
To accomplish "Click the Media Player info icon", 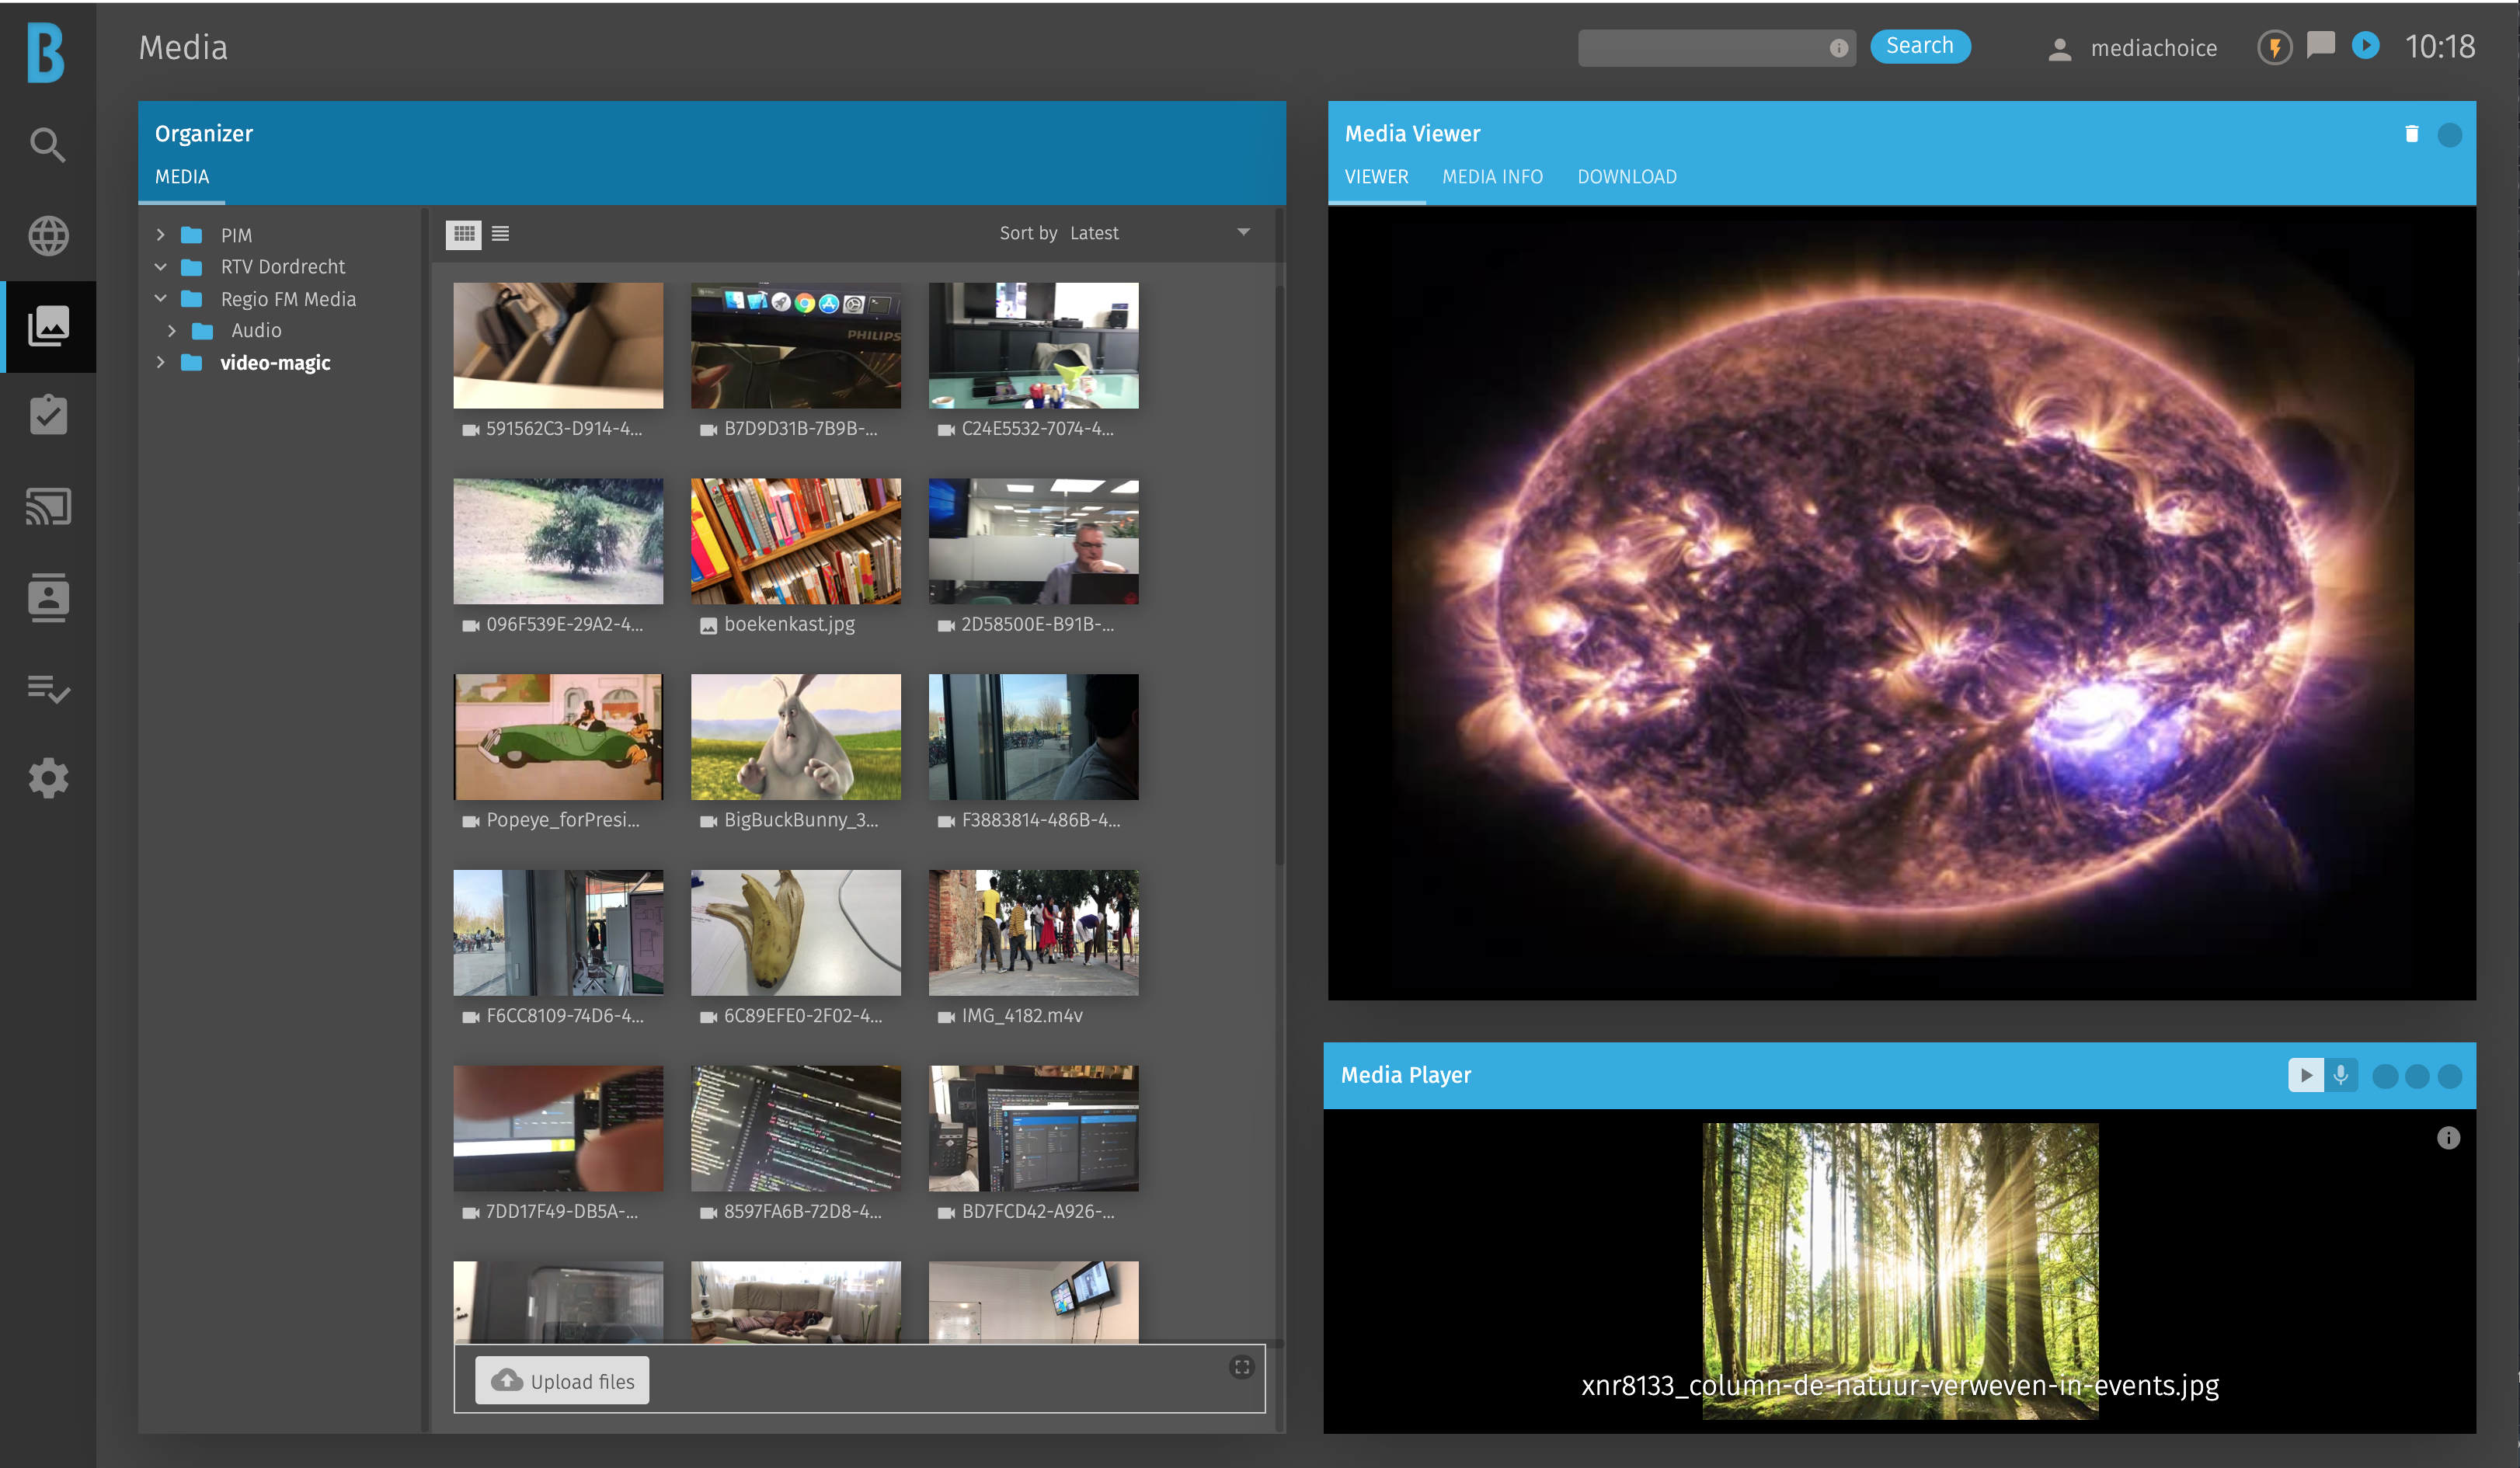I will coord(2448,1138).
